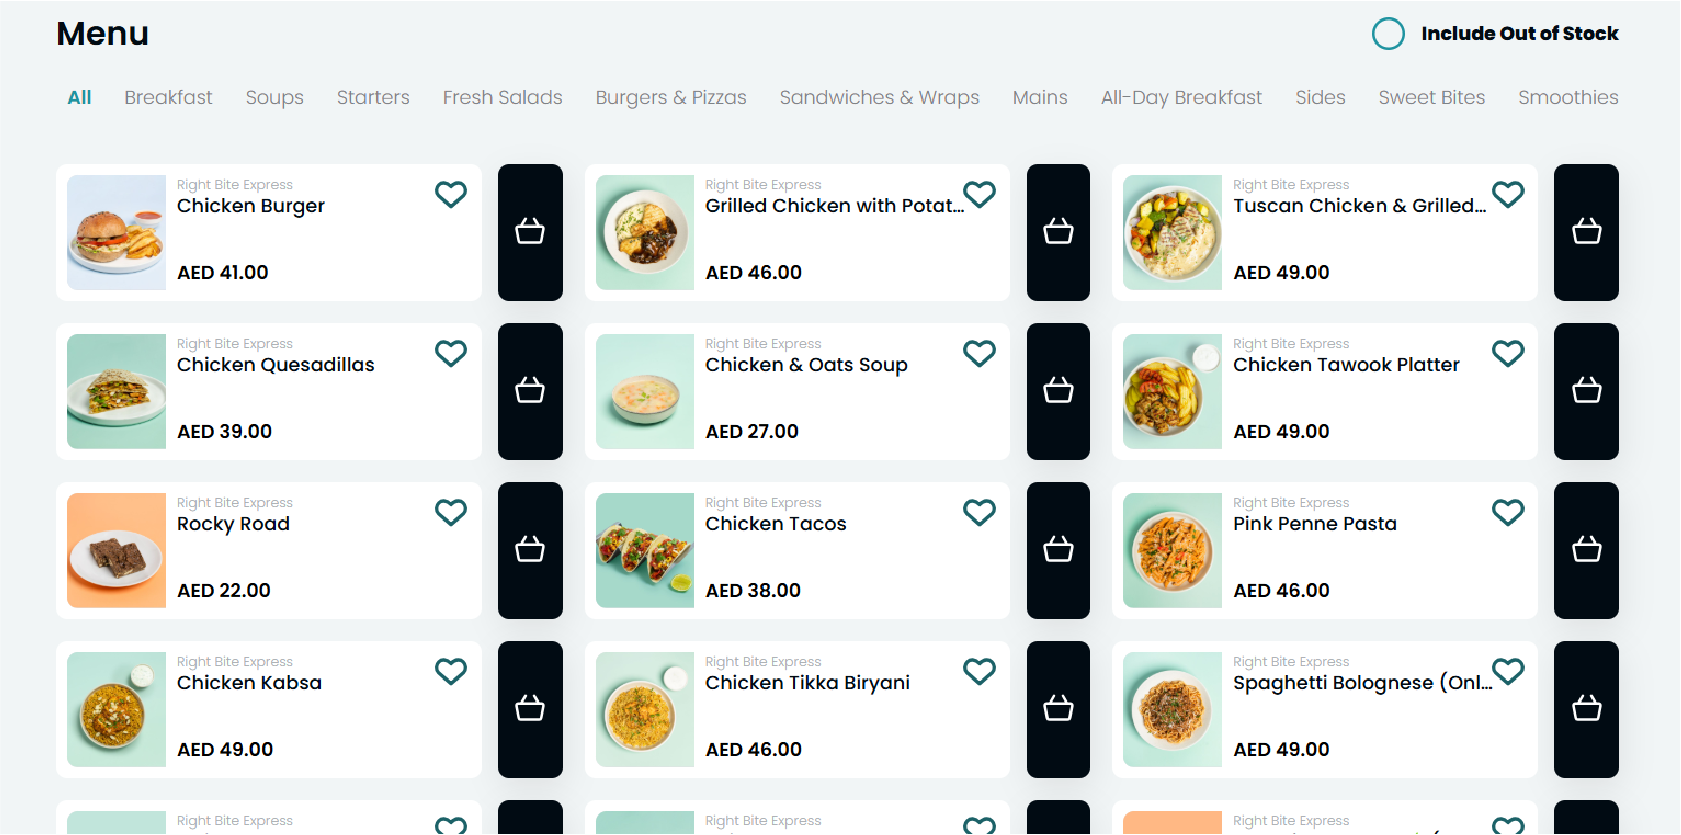Select the Smoothies category tab
The image size is (1681, 835).
pos(1567,98)
